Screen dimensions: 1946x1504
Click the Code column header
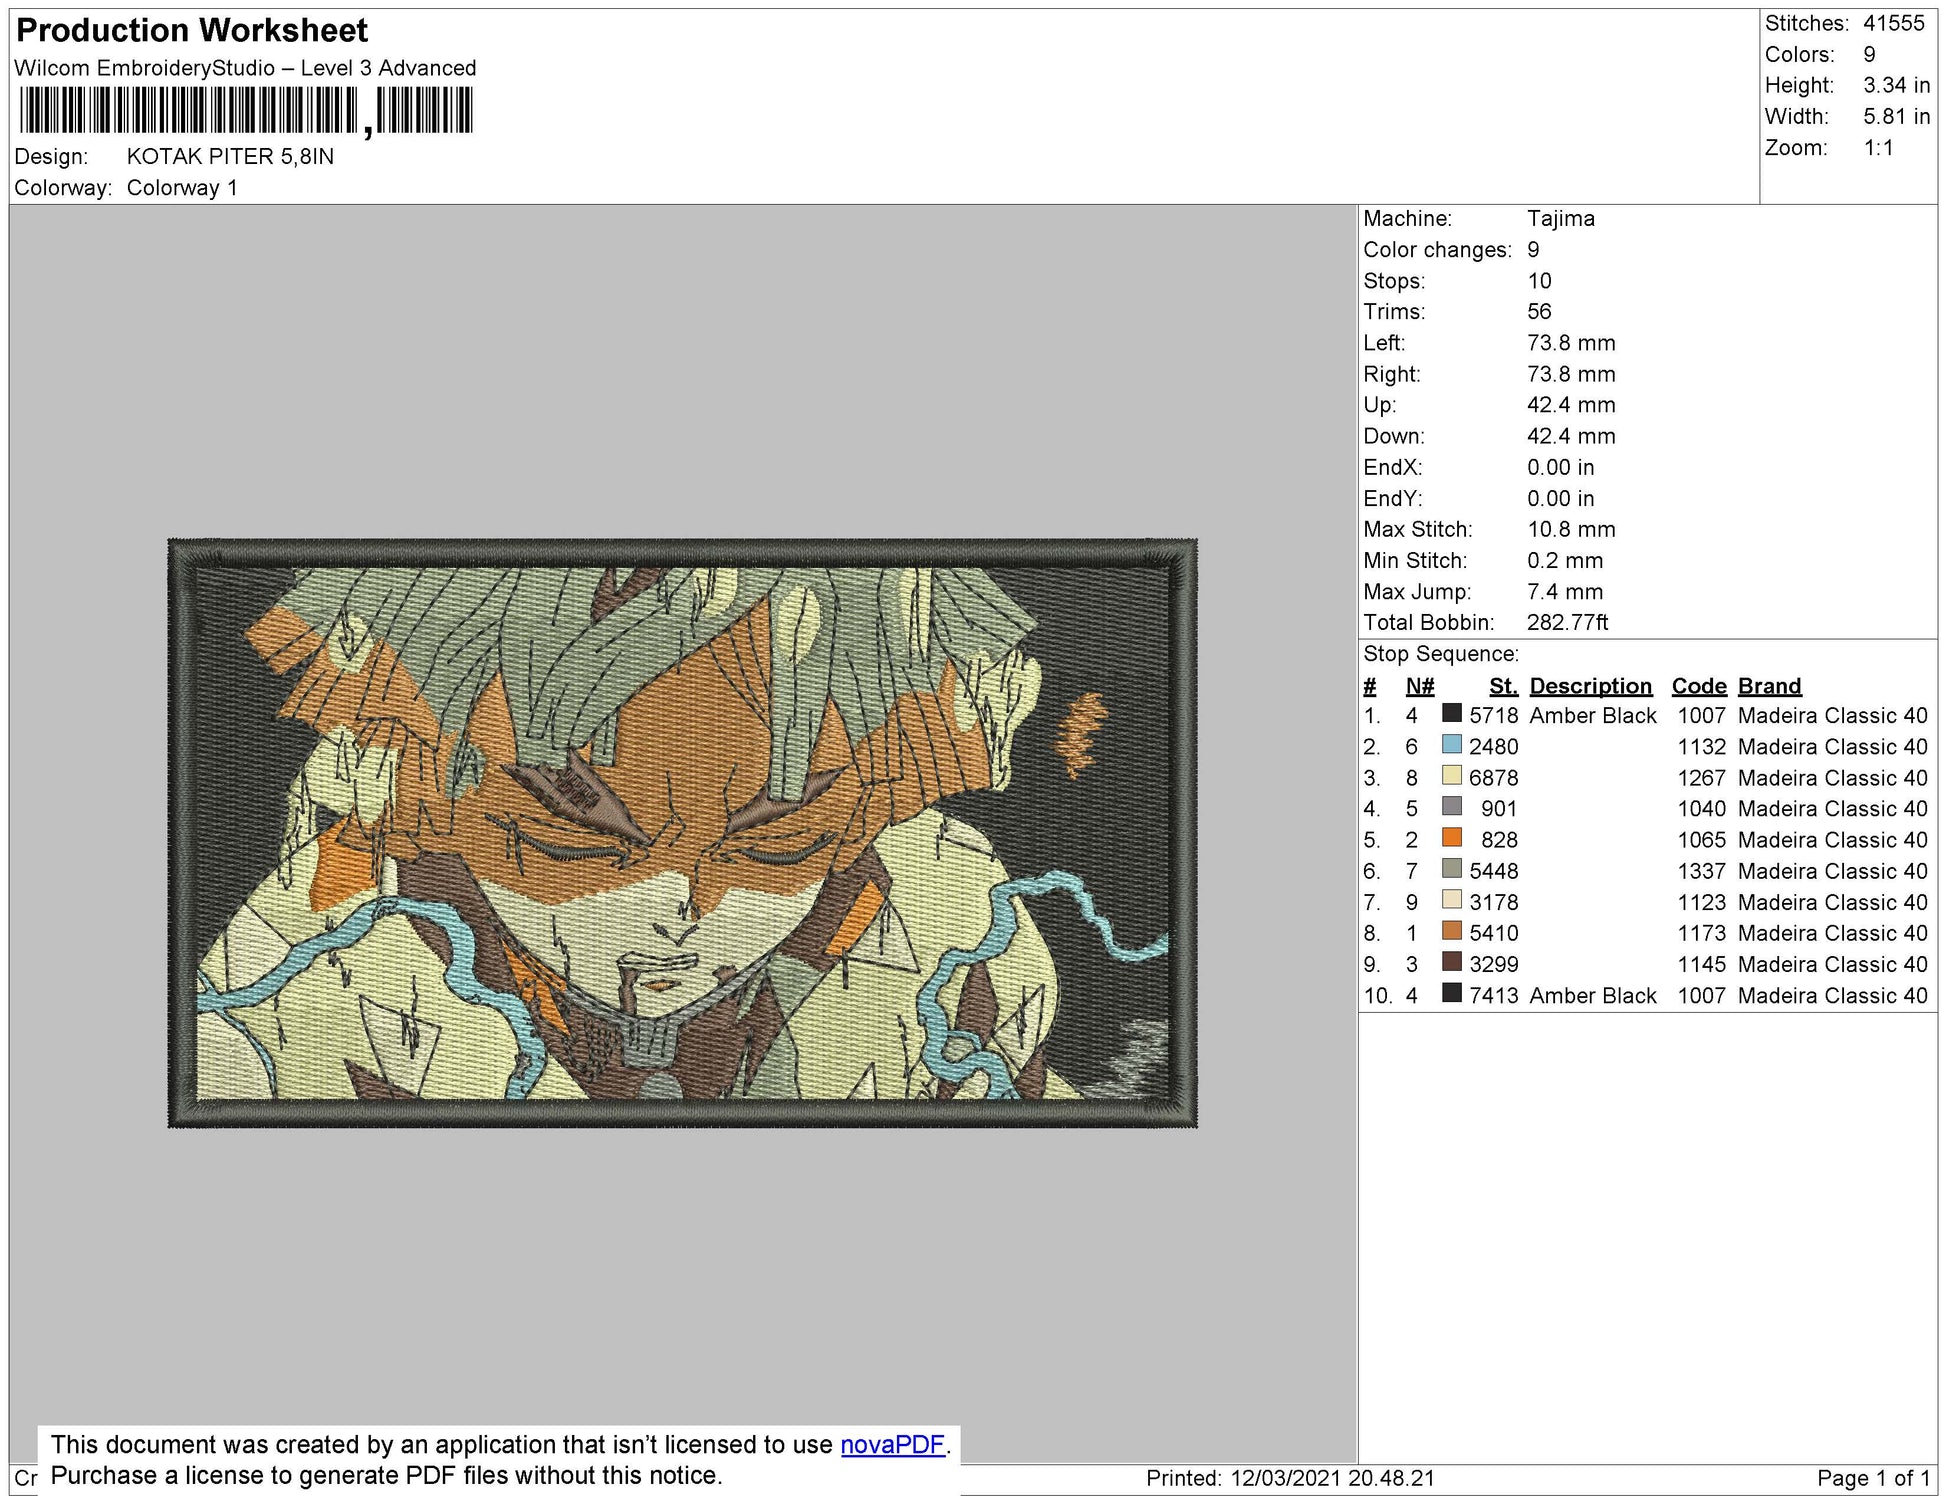(x=1698, y=686)
